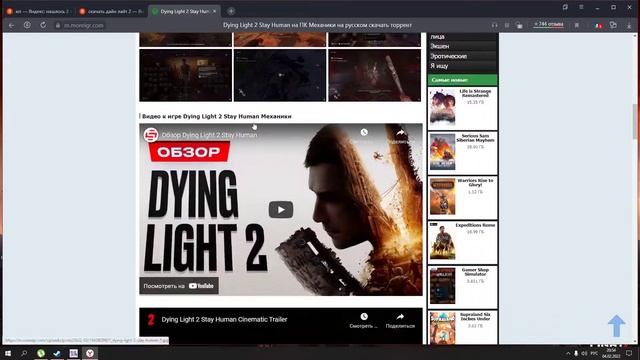The width and height of the screenshot is (640, 360).
Task: Open Steam from the taskbar
Action: click(57, 353)
